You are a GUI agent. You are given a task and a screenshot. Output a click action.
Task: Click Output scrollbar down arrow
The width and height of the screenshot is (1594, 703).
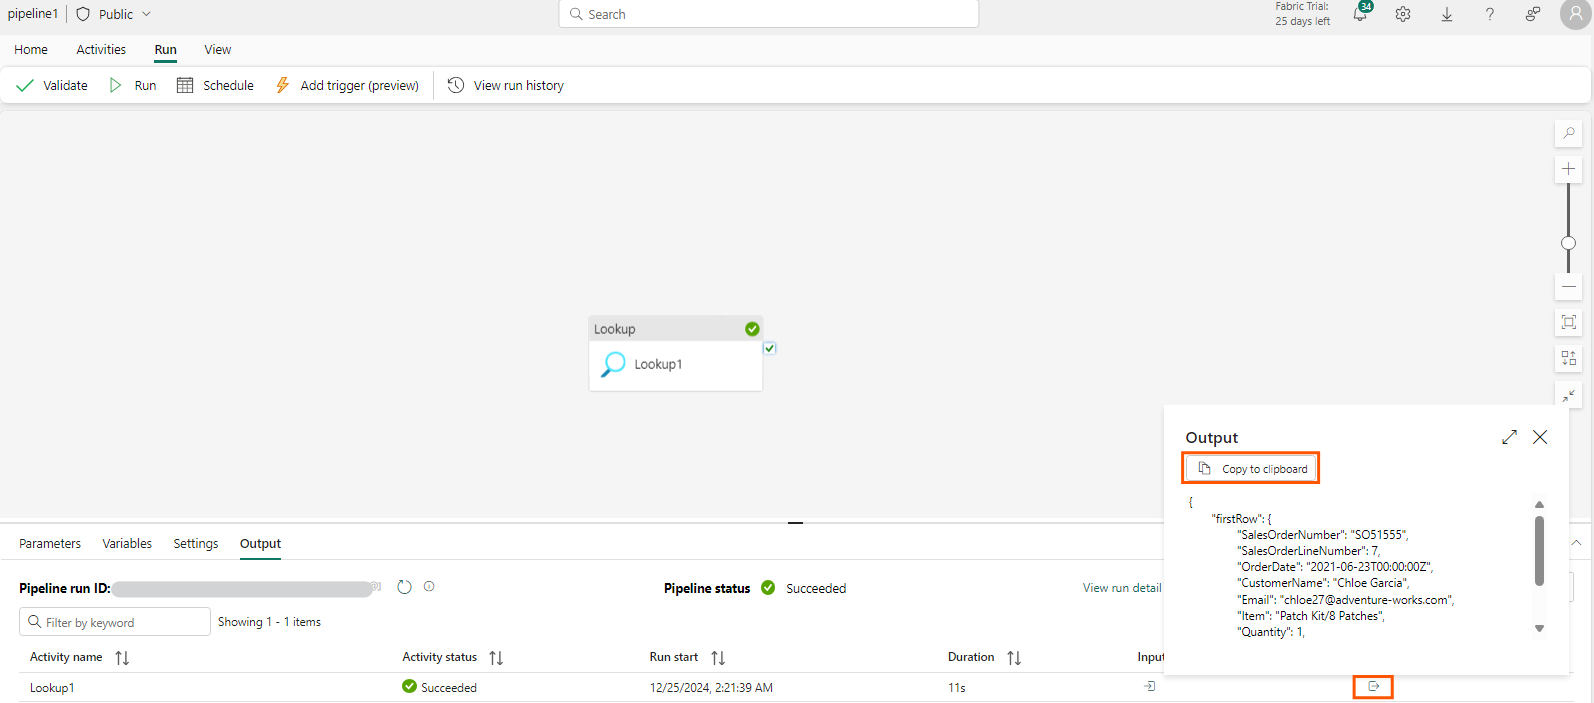click(1540, 629)
